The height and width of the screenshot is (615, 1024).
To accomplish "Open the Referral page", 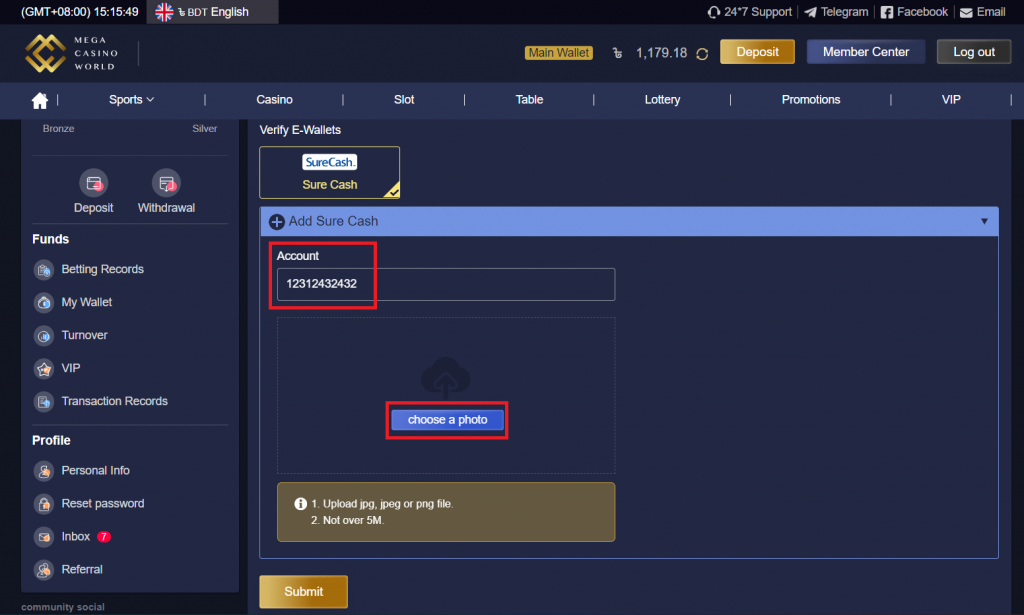I will tap(82, 569).
